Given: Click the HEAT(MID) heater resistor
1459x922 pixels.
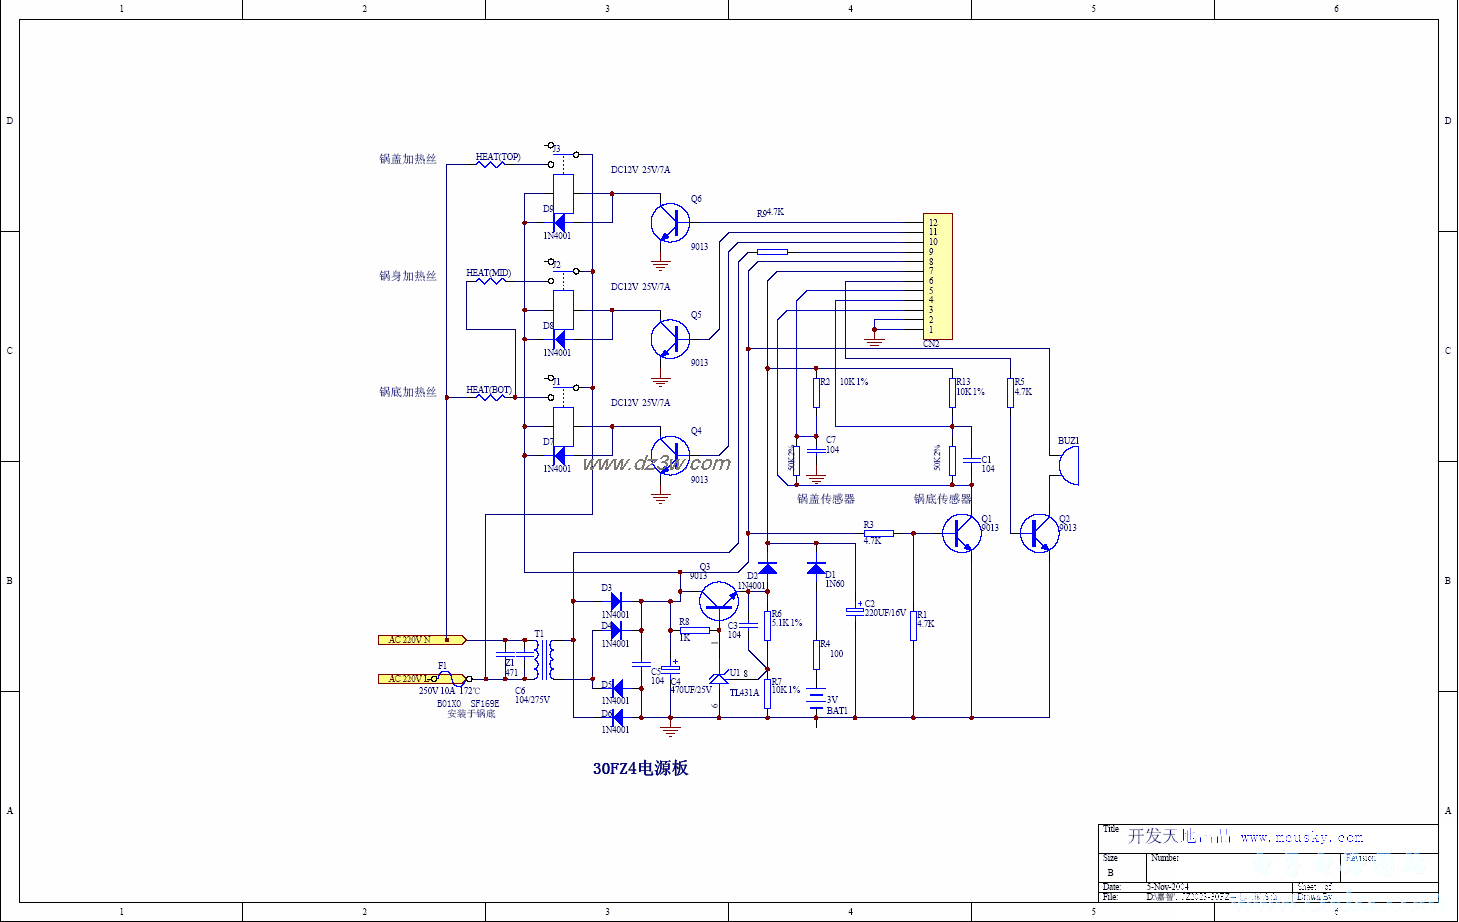Looking at the screenshot, I should coord(488,280).
